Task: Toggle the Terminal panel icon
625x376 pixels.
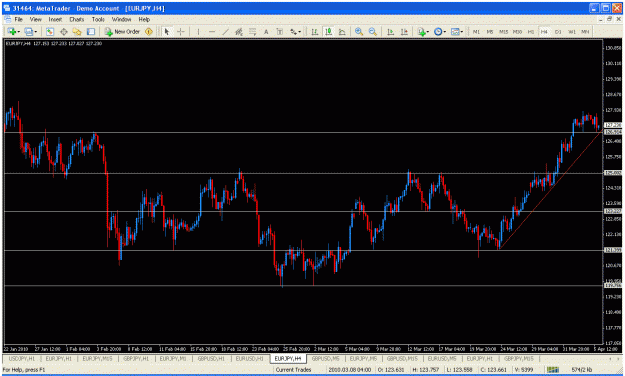Action: [x=91, y=31]
